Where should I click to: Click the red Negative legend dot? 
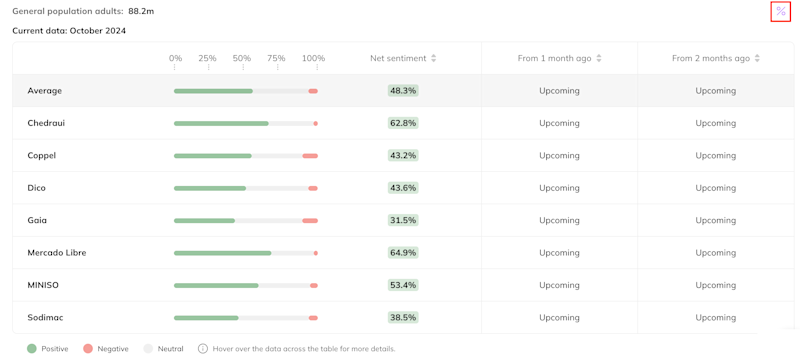(x=88, y=349)
